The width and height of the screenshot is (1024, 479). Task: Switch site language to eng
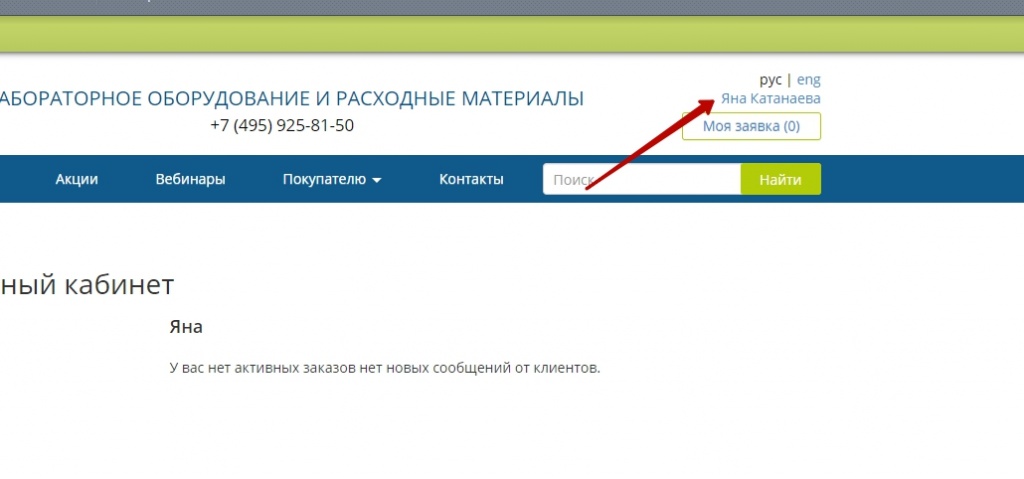tap(808, 80)
